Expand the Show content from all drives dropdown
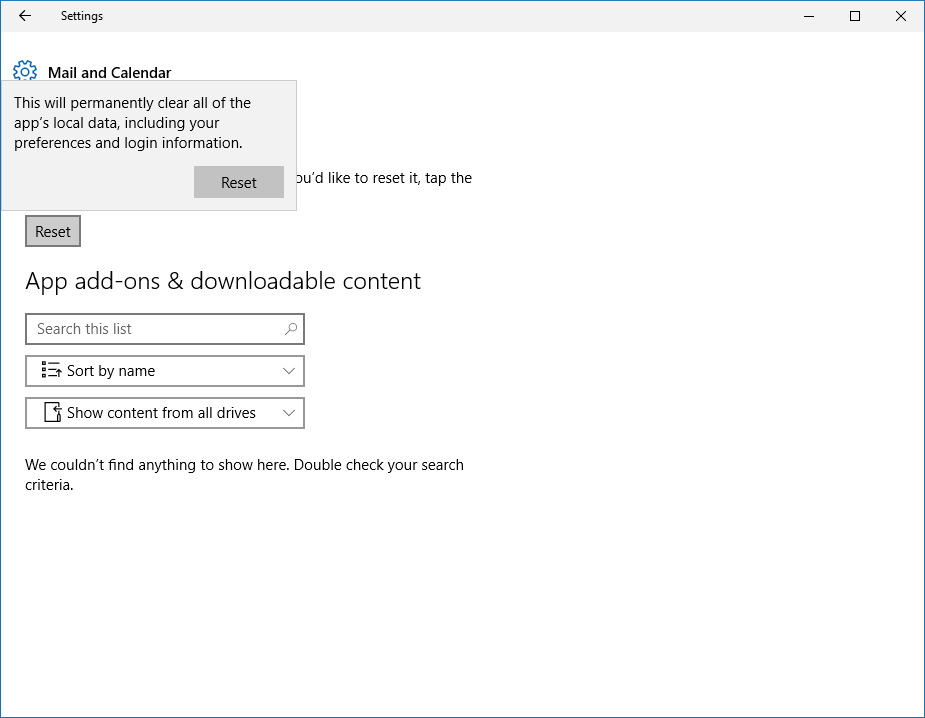 [165, 412]
